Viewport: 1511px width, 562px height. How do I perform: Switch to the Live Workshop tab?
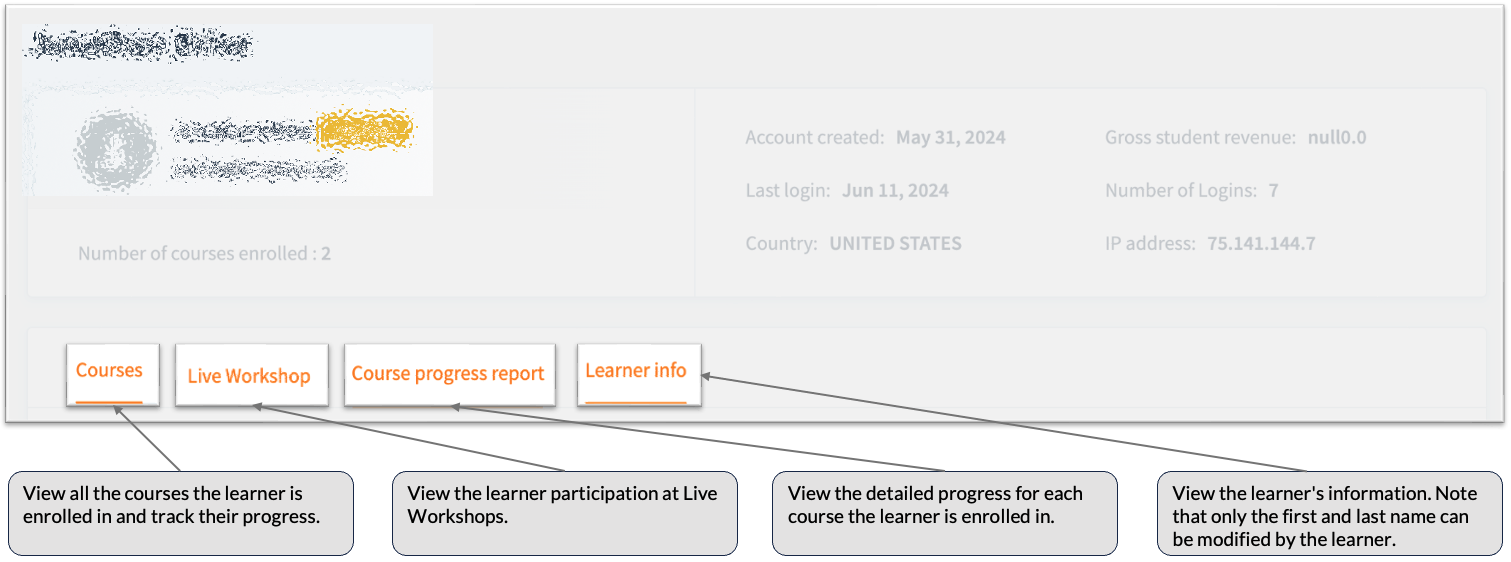tap(249, 376)
